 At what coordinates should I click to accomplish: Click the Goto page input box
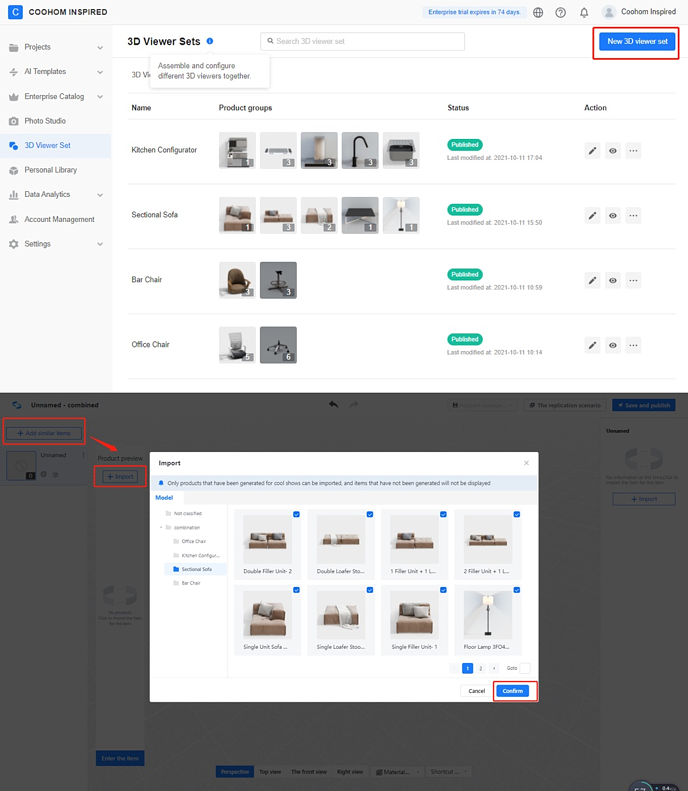(x=525, y=668)
